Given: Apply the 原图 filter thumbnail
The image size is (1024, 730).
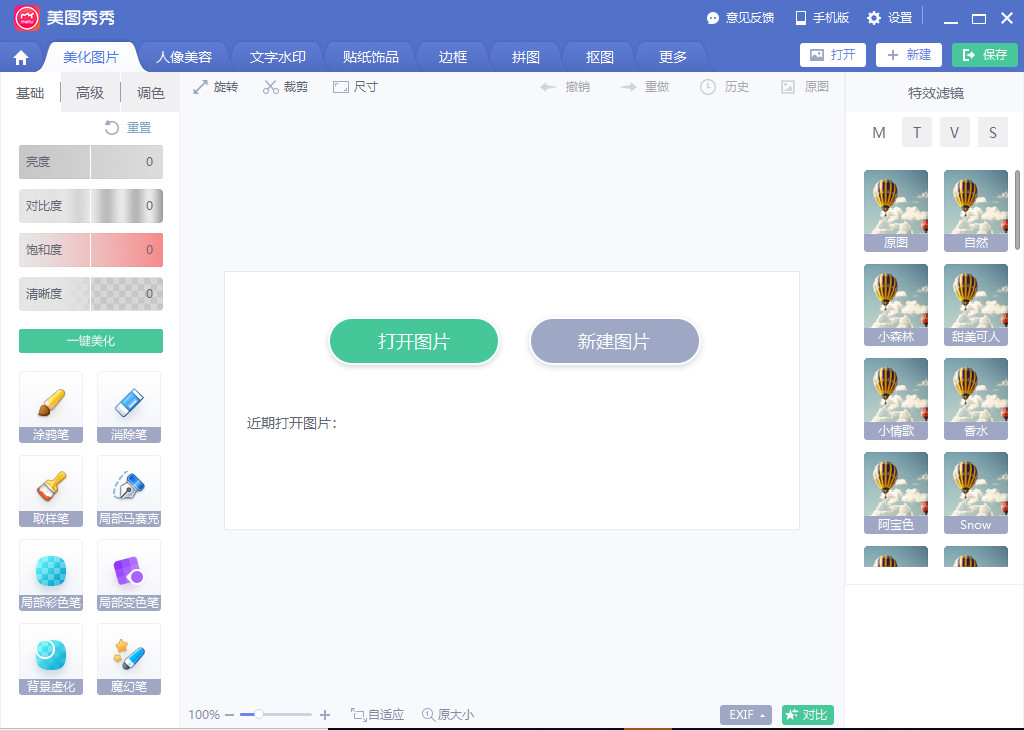Looking at the screenshot, I should pos(896,211).
